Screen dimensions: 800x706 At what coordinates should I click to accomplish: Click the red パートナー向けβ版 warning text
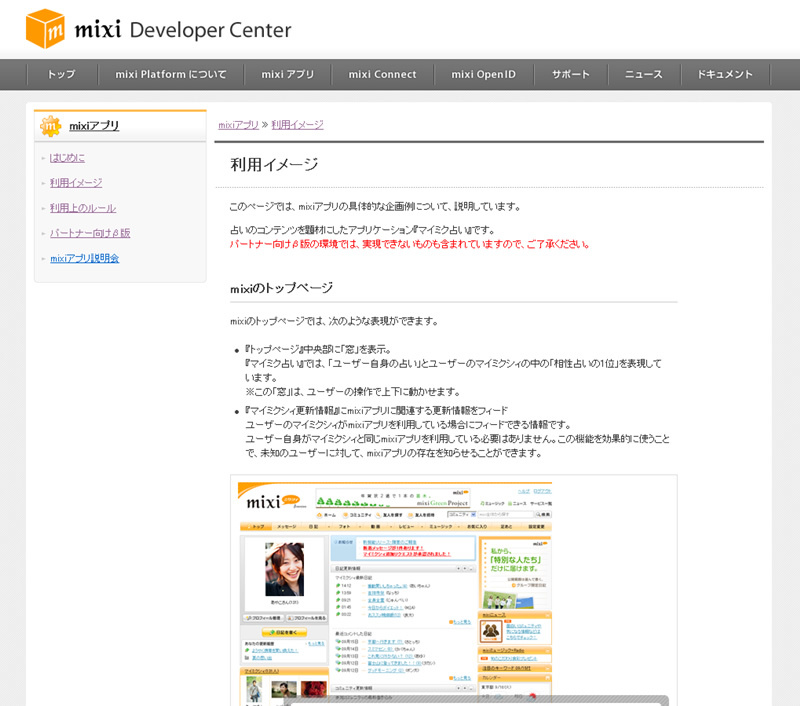tap(409, 244)
